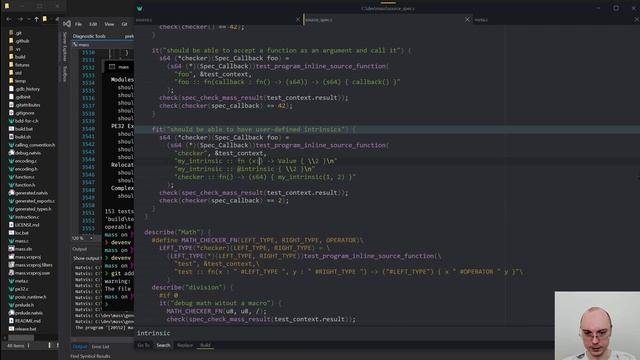
Task: Open the Server Explorer side tab
Action: tap(64, 47)
